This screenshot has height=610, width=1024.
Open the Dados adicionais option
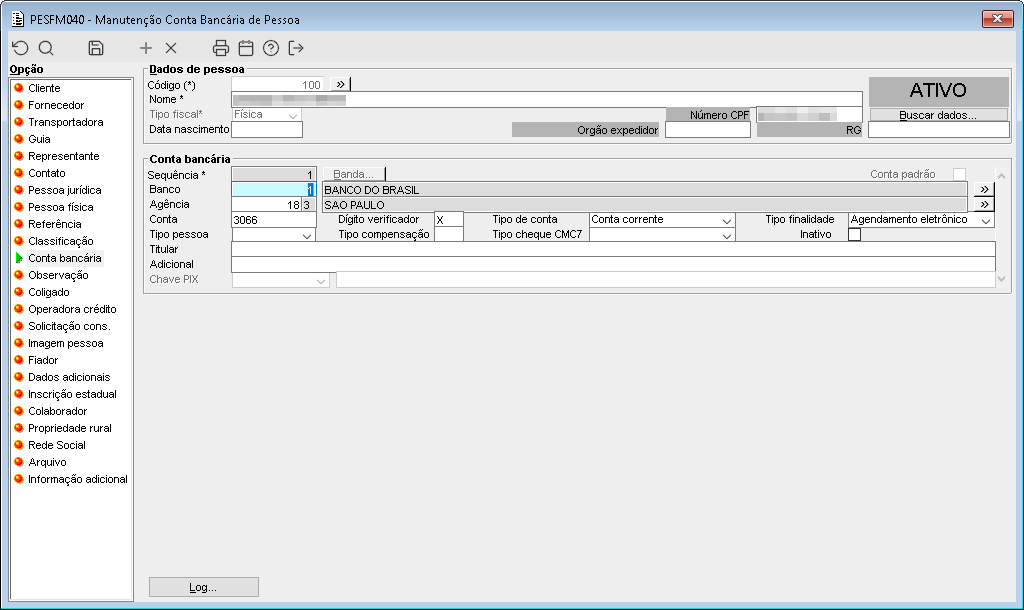tap(69, 377)
